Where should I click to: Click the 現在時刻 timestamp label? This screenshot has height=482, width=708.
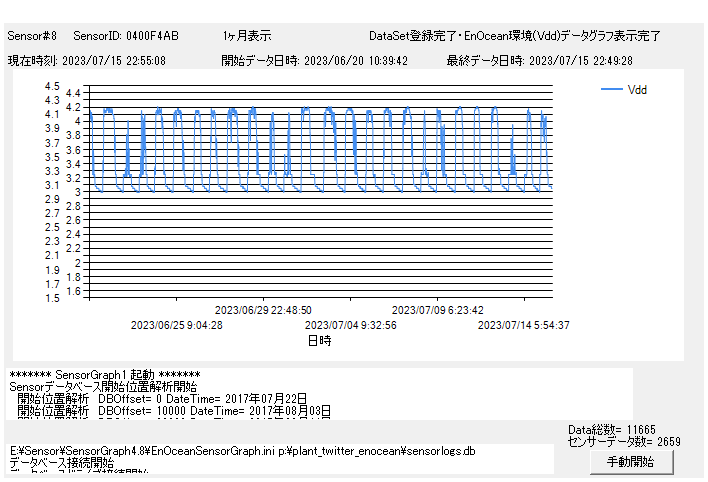click(87, 60)
